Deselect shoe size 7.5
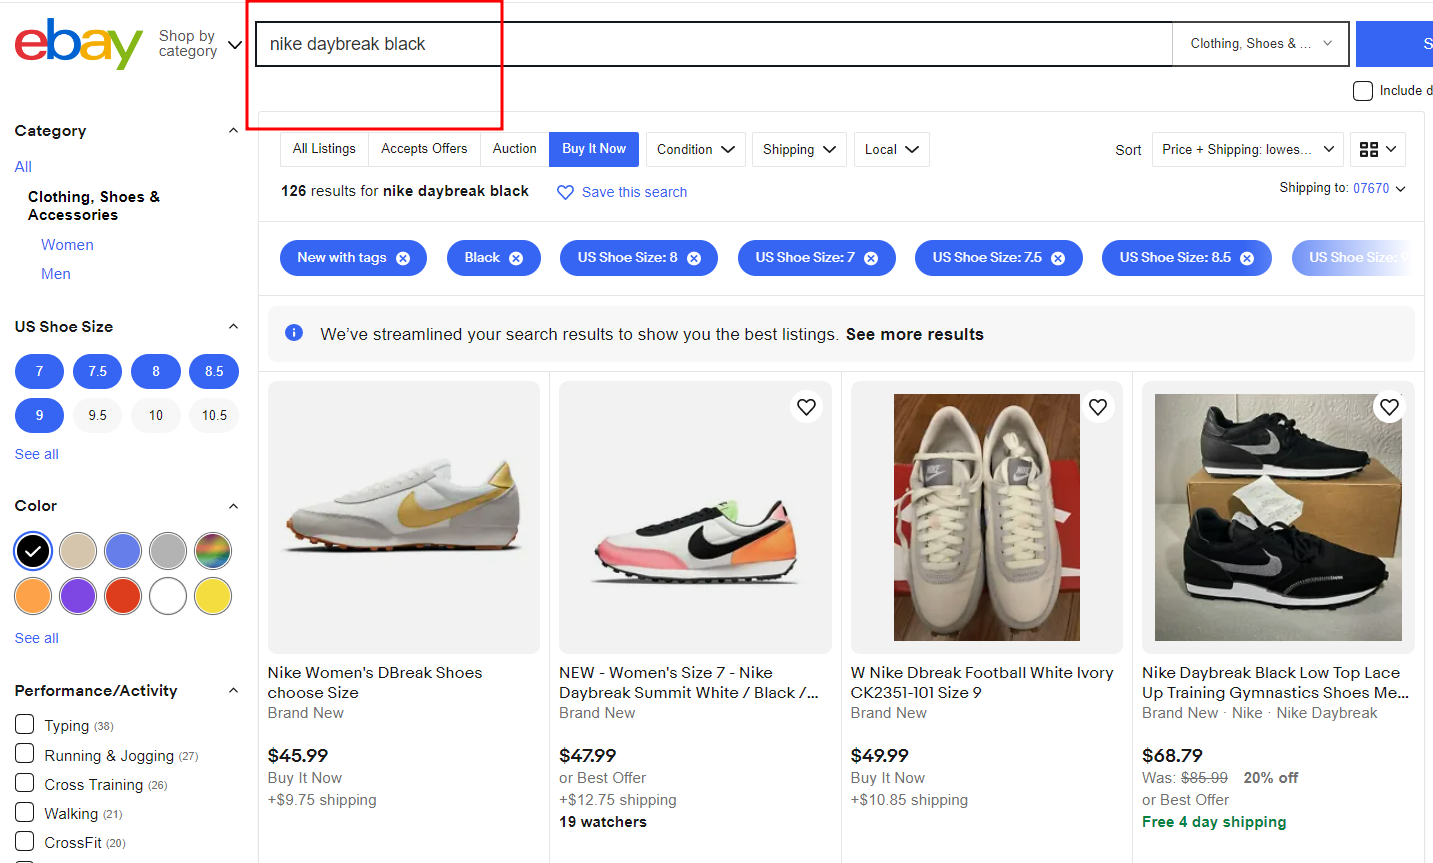The image size is (1433, 863). [97, 371]
